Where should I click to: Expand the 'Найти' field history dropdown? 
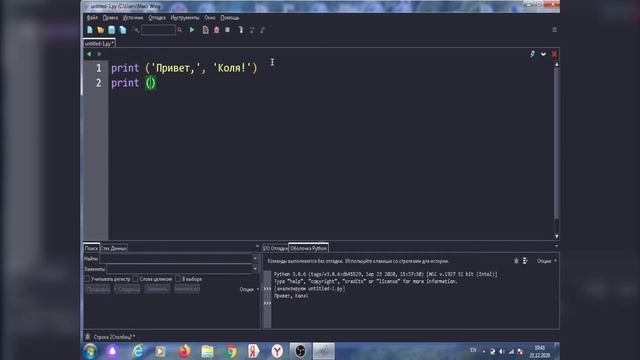[x=255, y=258]
